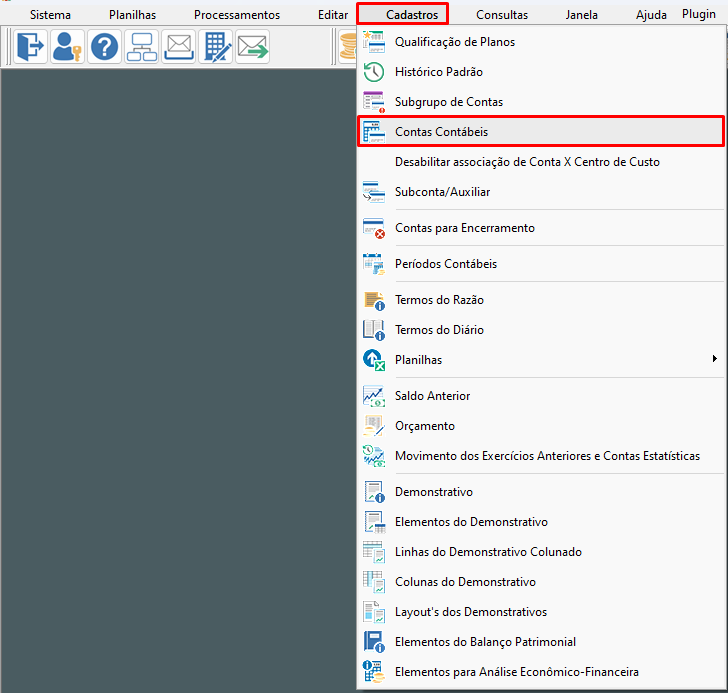Screen dimensions: 728x693
Task: Click the Orçamento icon
Action: pos(374,426)
